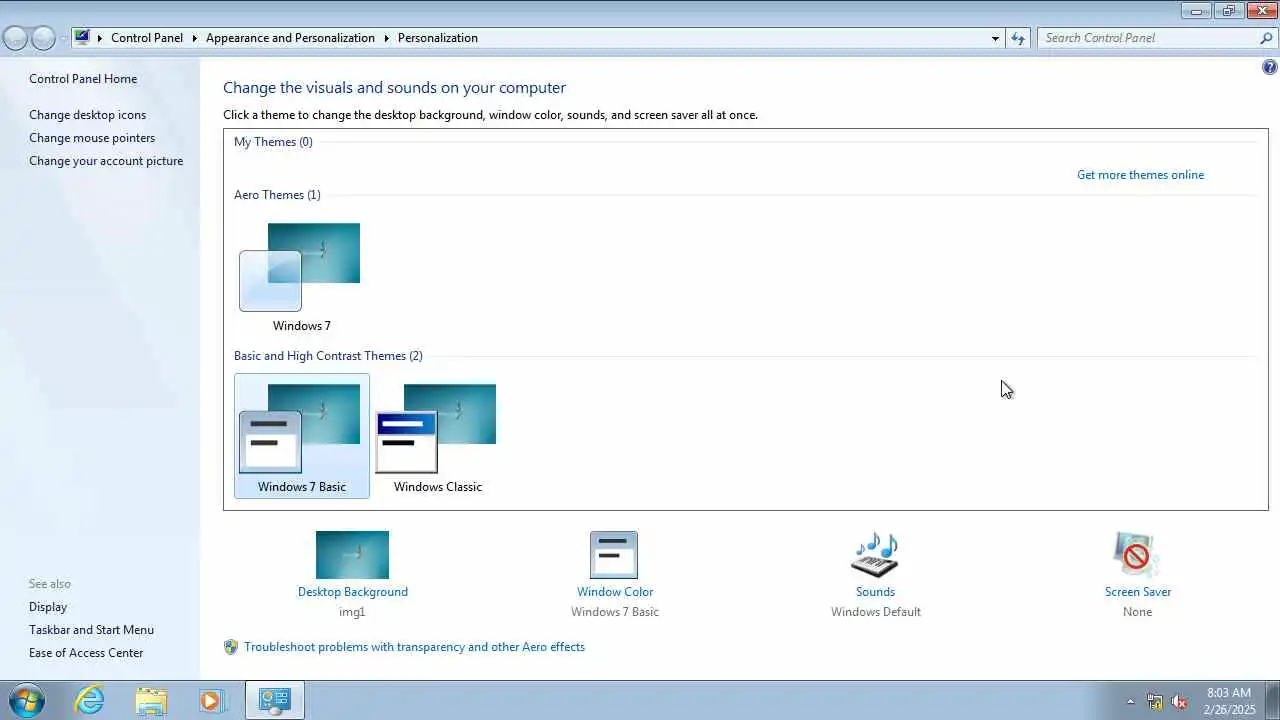Show hidden tray icons arrow
Screen dimensions: 1280x720
pos(1131,701)
